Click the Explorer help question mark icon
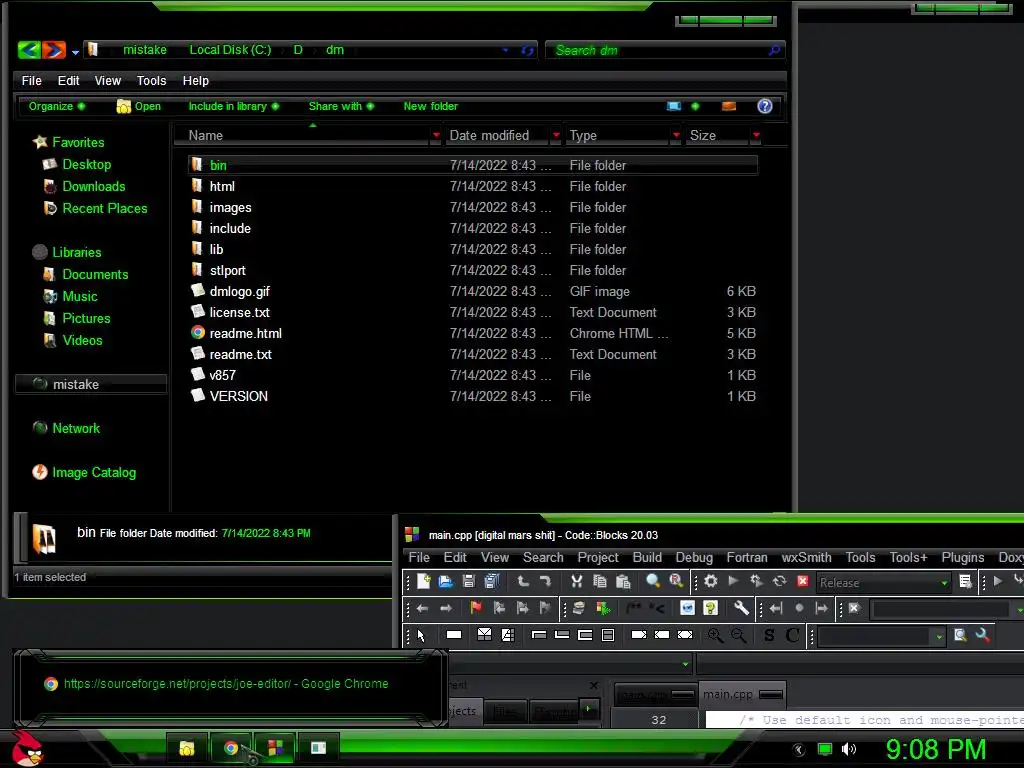1024x768 pixels. click(x=765, y=106)
